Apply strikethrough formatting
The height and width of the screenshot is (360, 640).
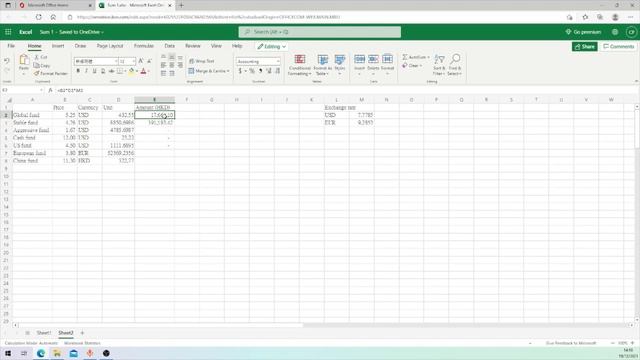[x=111, y=71]
